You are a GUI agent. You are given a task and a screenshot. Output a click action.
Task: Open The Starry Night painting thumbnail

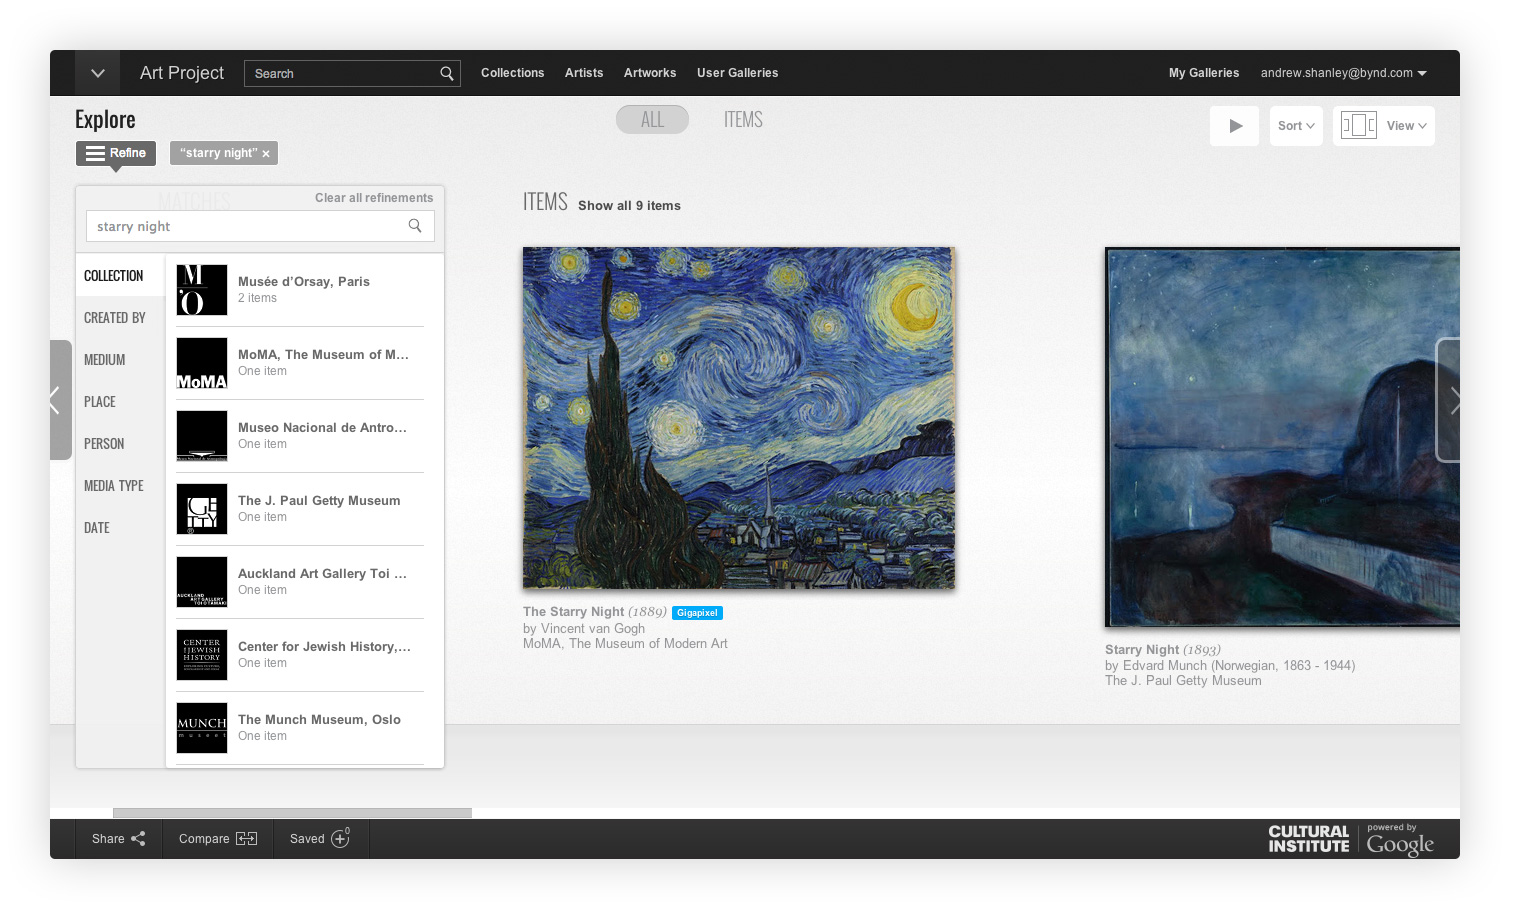(739, 418)
